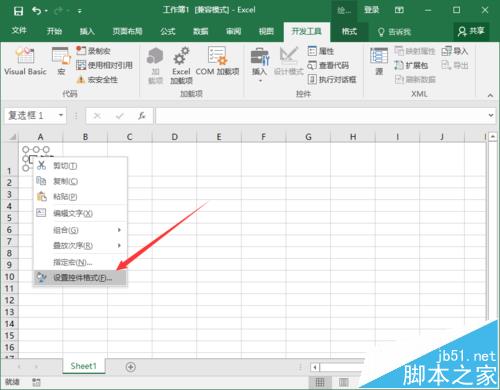Add a new sheet with the plus button
This screenshot has width=500, height=390.
coord(131,367)
